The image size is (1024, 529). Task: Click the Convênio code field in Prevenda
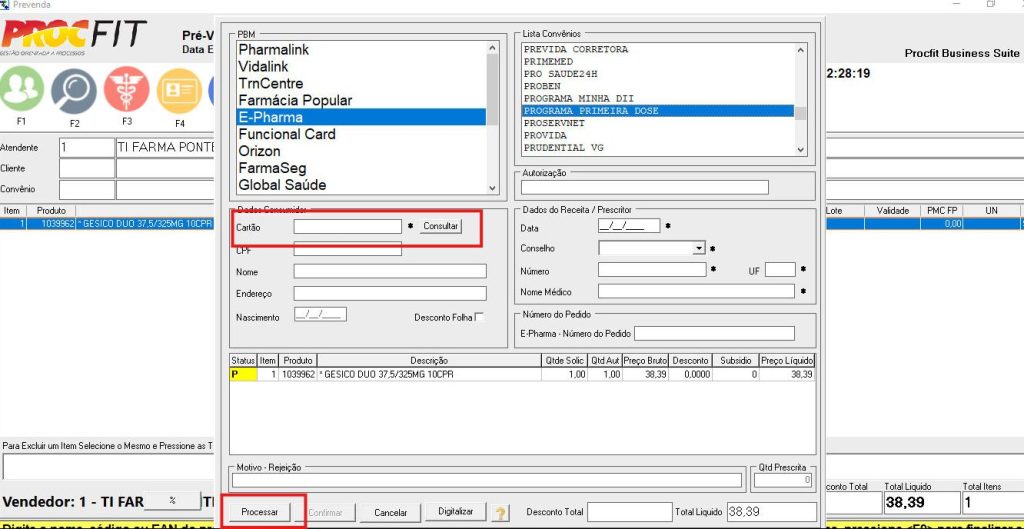click(x=87, y=189)
